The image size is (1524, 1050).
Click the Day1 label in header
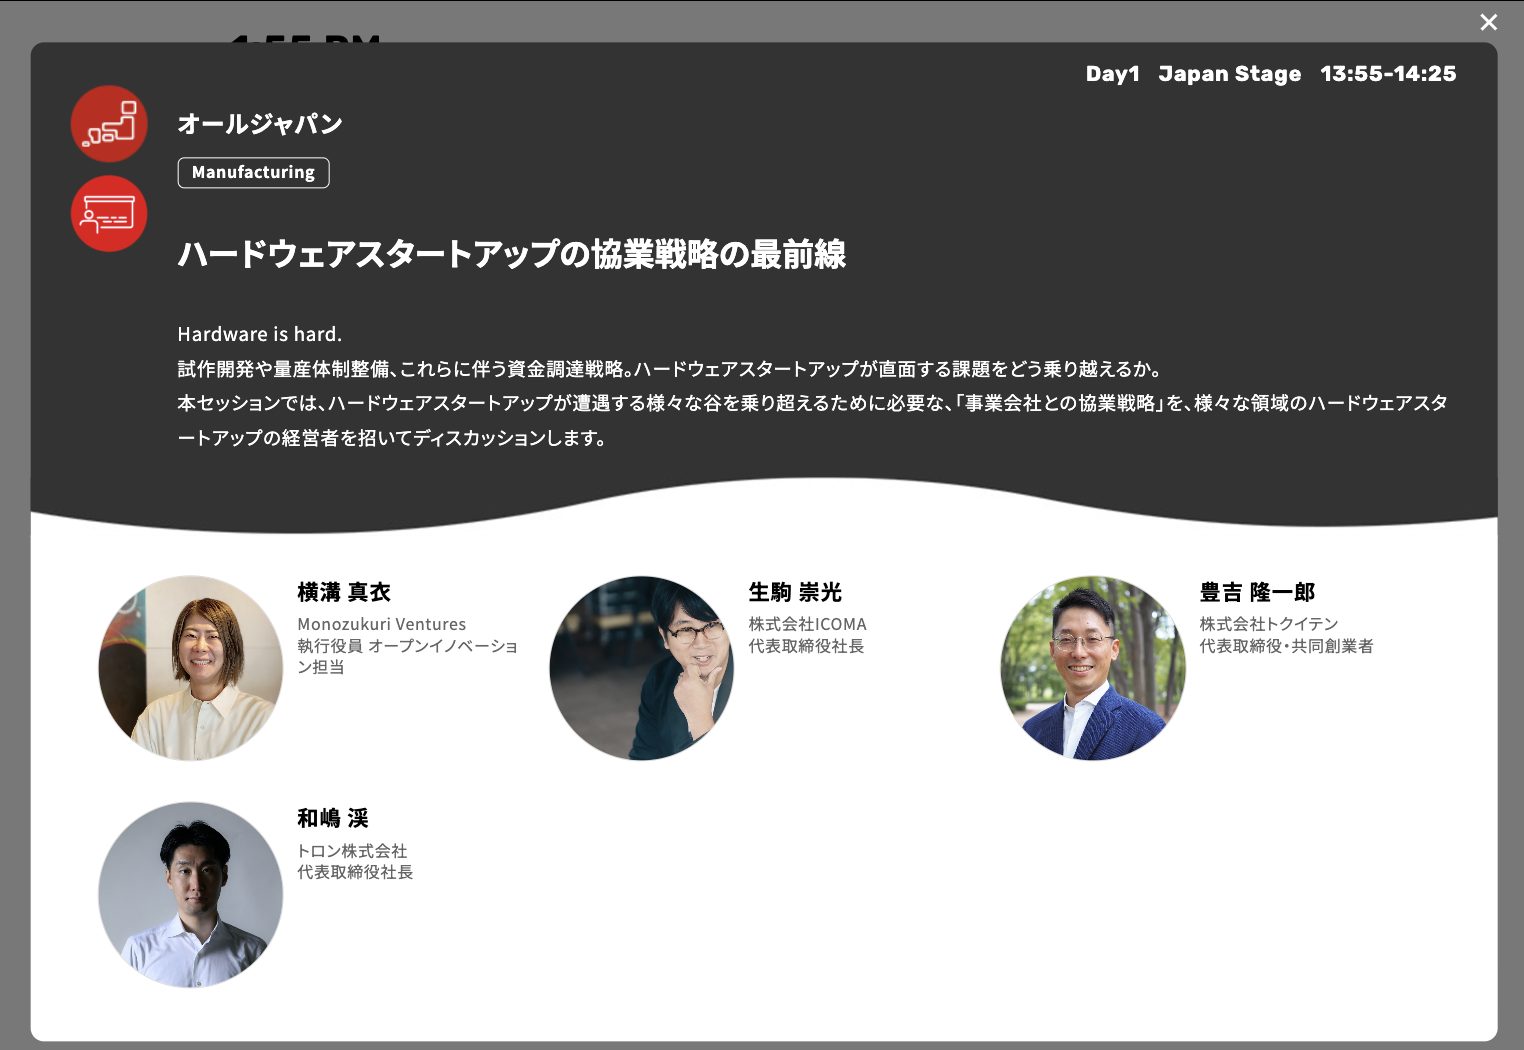[x=1112, y=74]
